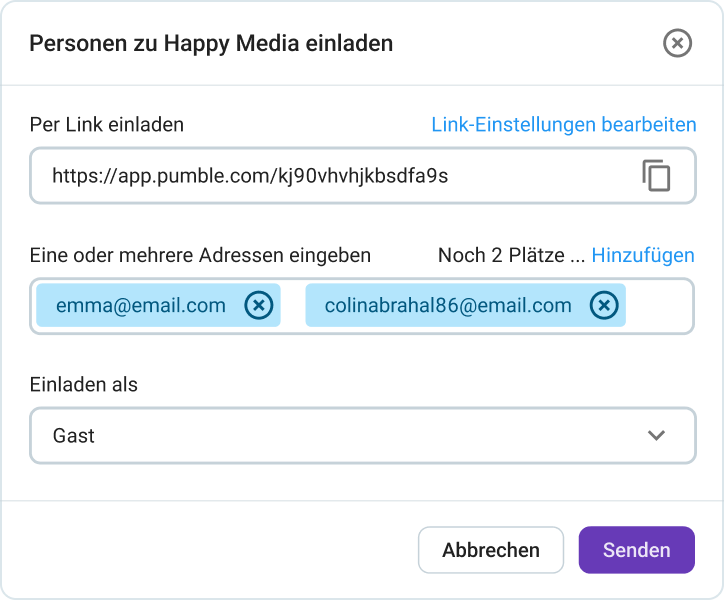Click the 'Gast' text in the role selector
This screenshot has width=724, height=600.
click(73, 436)
